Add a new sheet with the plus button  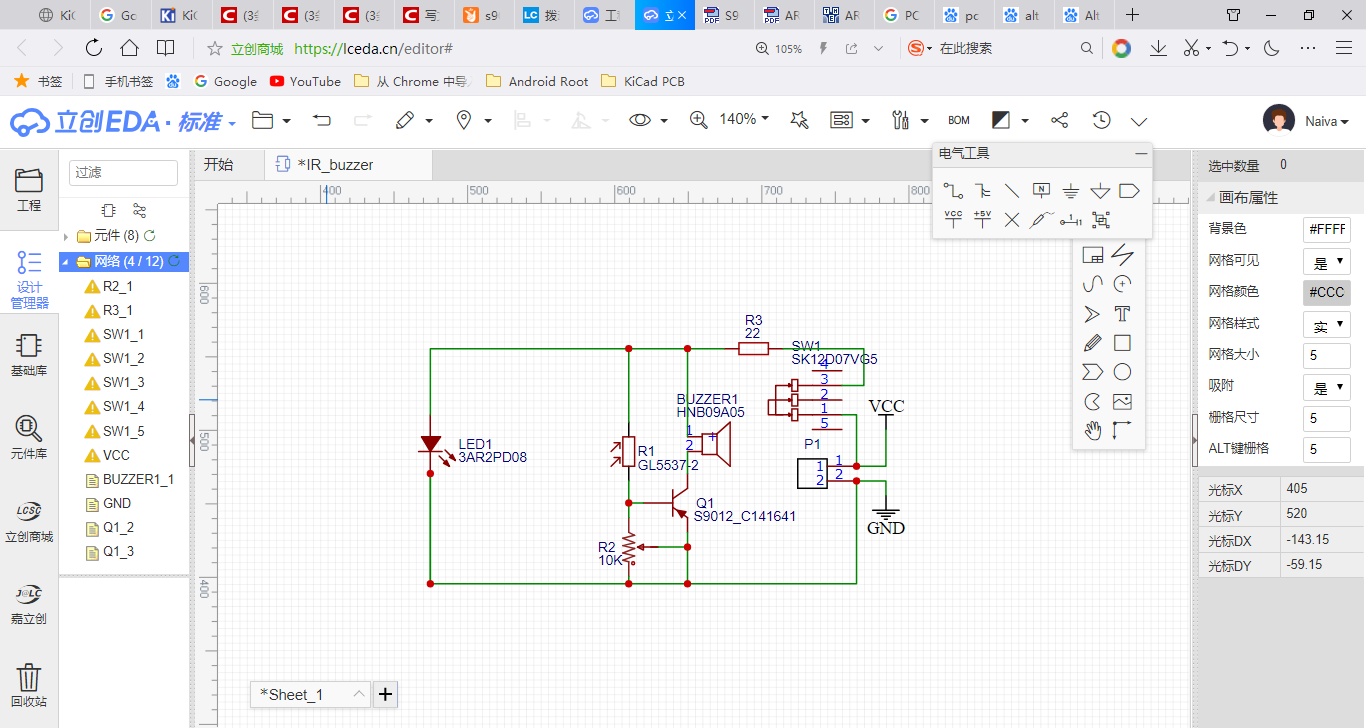[385, 694]
